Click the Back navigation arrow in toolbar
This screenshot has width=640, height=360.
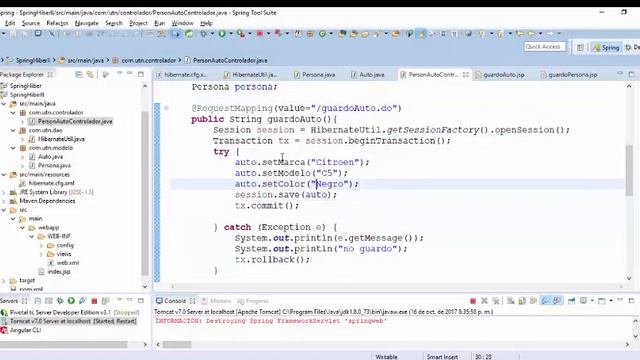click(531, 33)
